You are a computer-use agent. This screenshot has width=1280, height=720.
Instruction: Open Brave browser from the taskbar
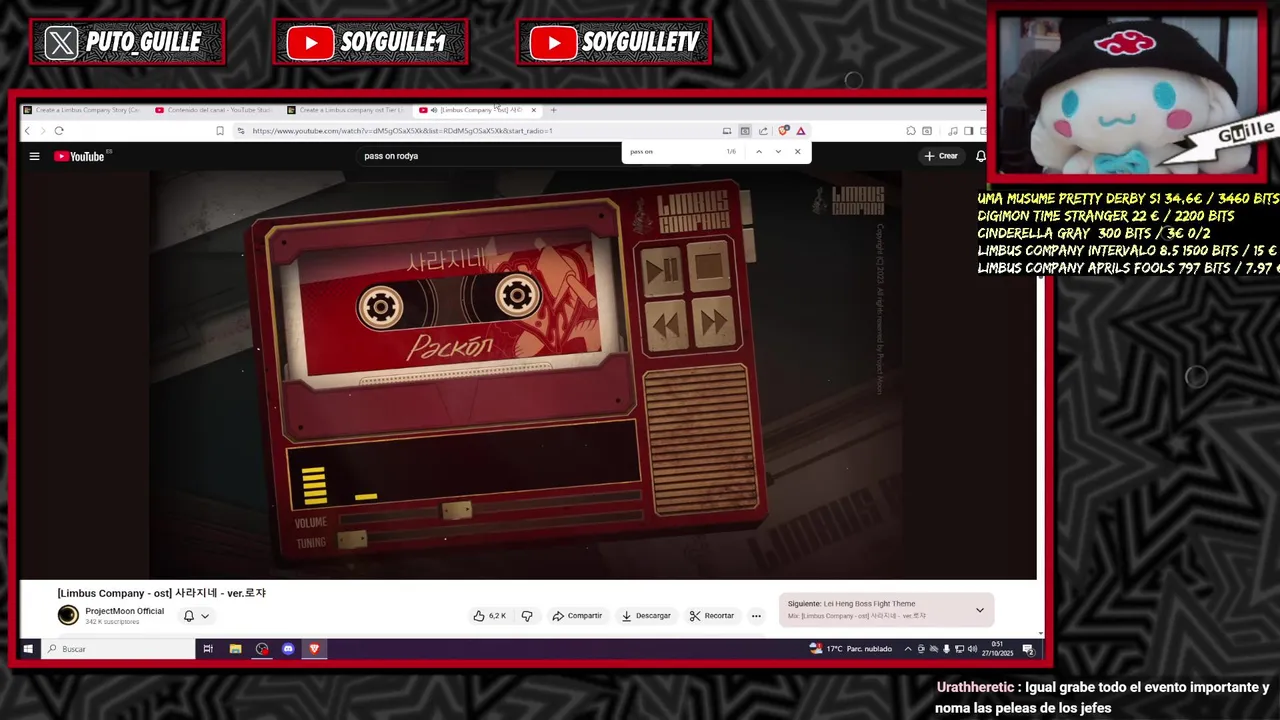click(x=314, y=649)
